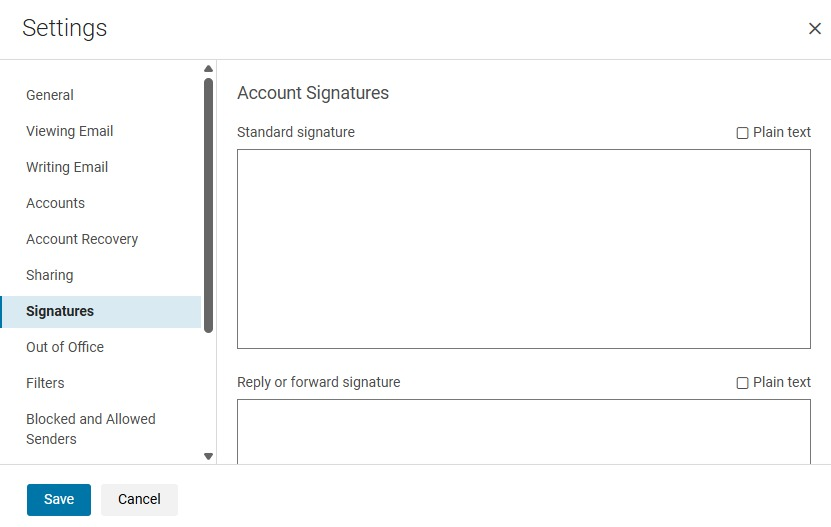Switch to Sharing settings
The image size is (831, 527).
tap(49, 275)
